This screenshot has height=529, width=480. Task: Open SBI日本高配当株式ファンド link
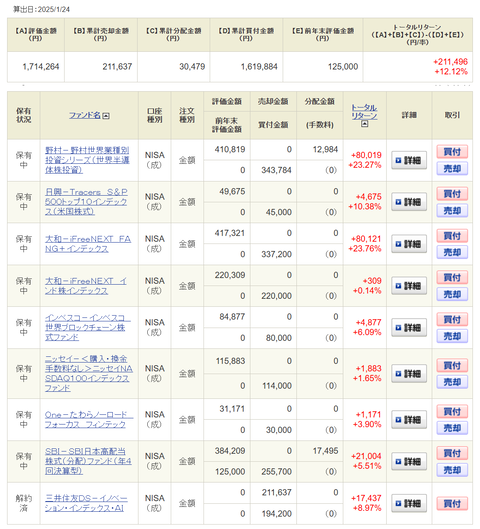[88, 461]
